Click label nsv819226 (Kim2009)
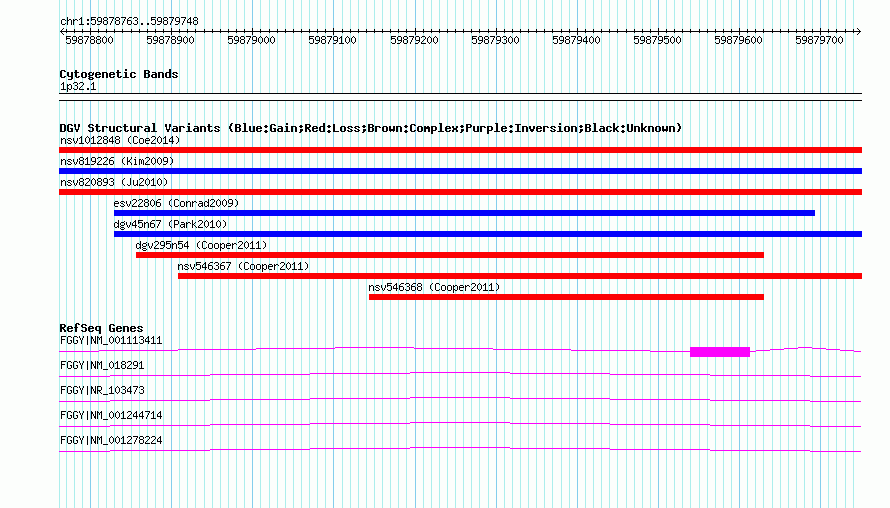 coord(117,161)
